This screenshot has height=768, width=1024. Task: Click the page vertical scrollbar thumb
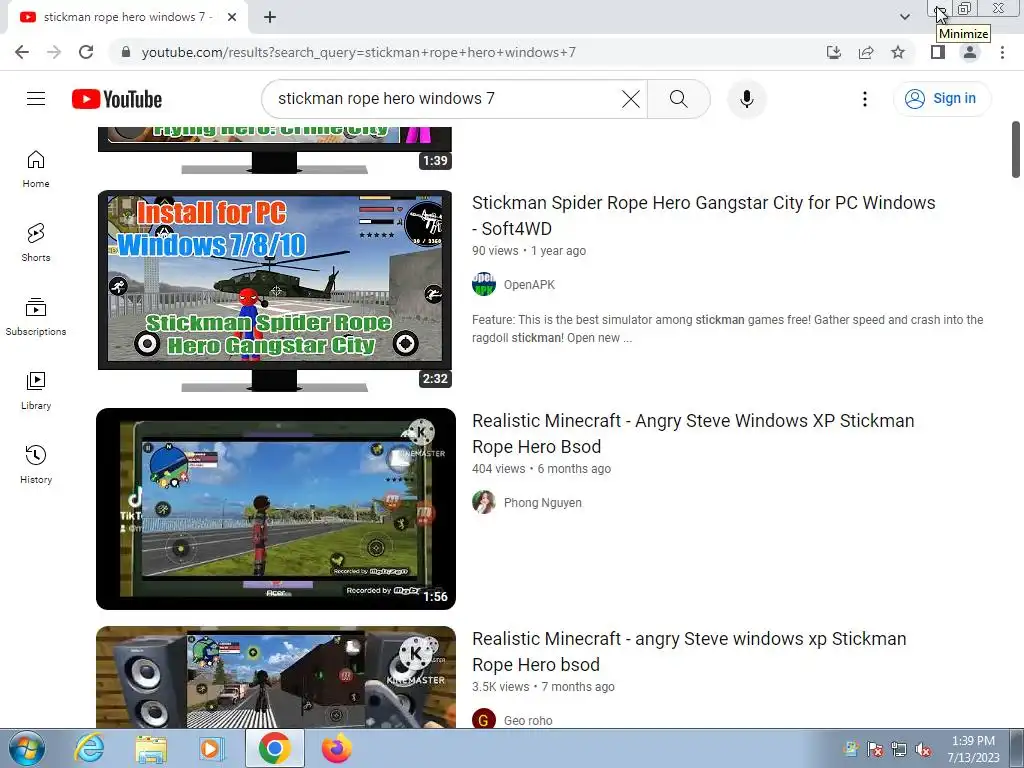coord(1016,150)
